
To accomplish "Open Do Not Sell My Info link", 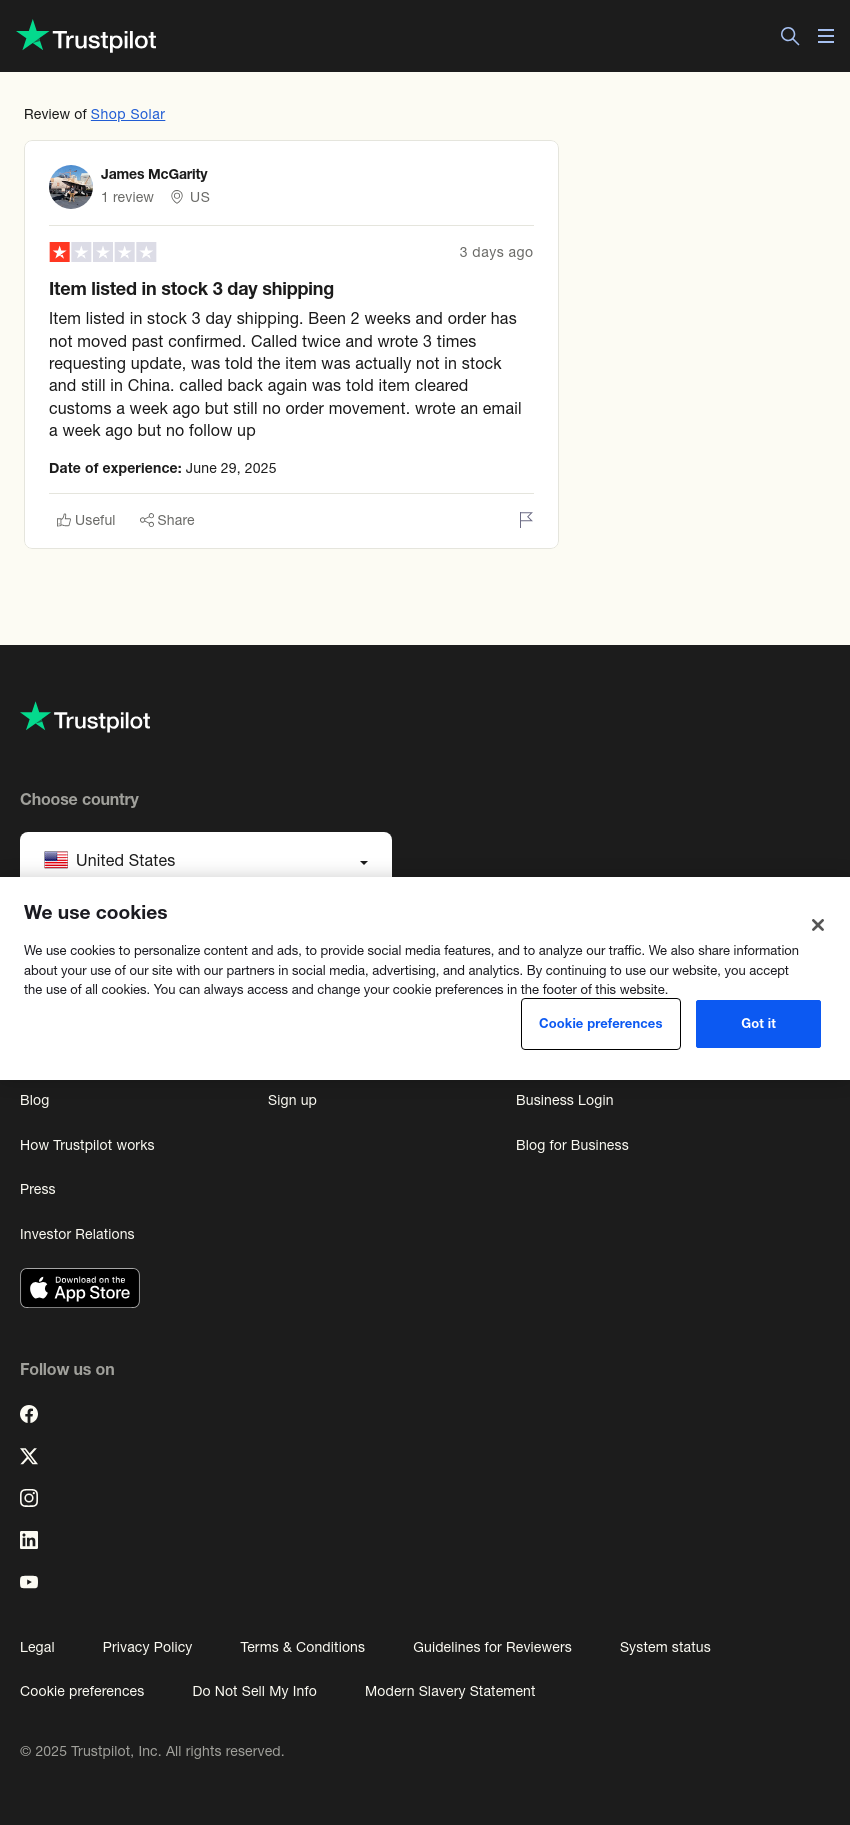I will click(x=254, y=1691).
